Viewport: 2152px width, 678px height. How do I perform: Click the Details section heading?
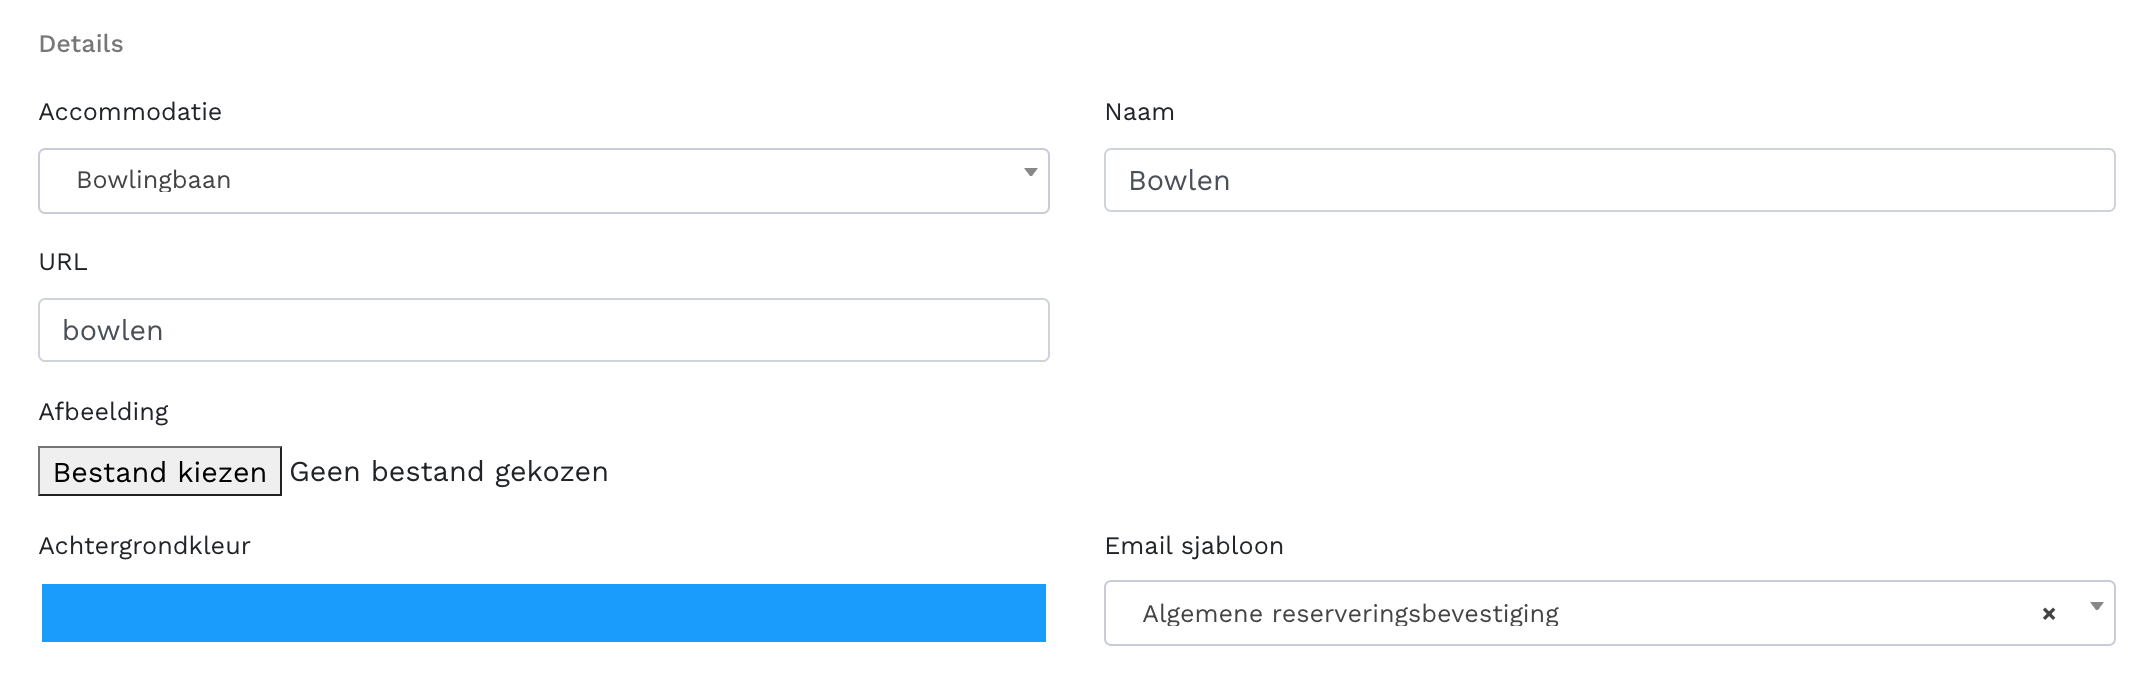(81, 44)
